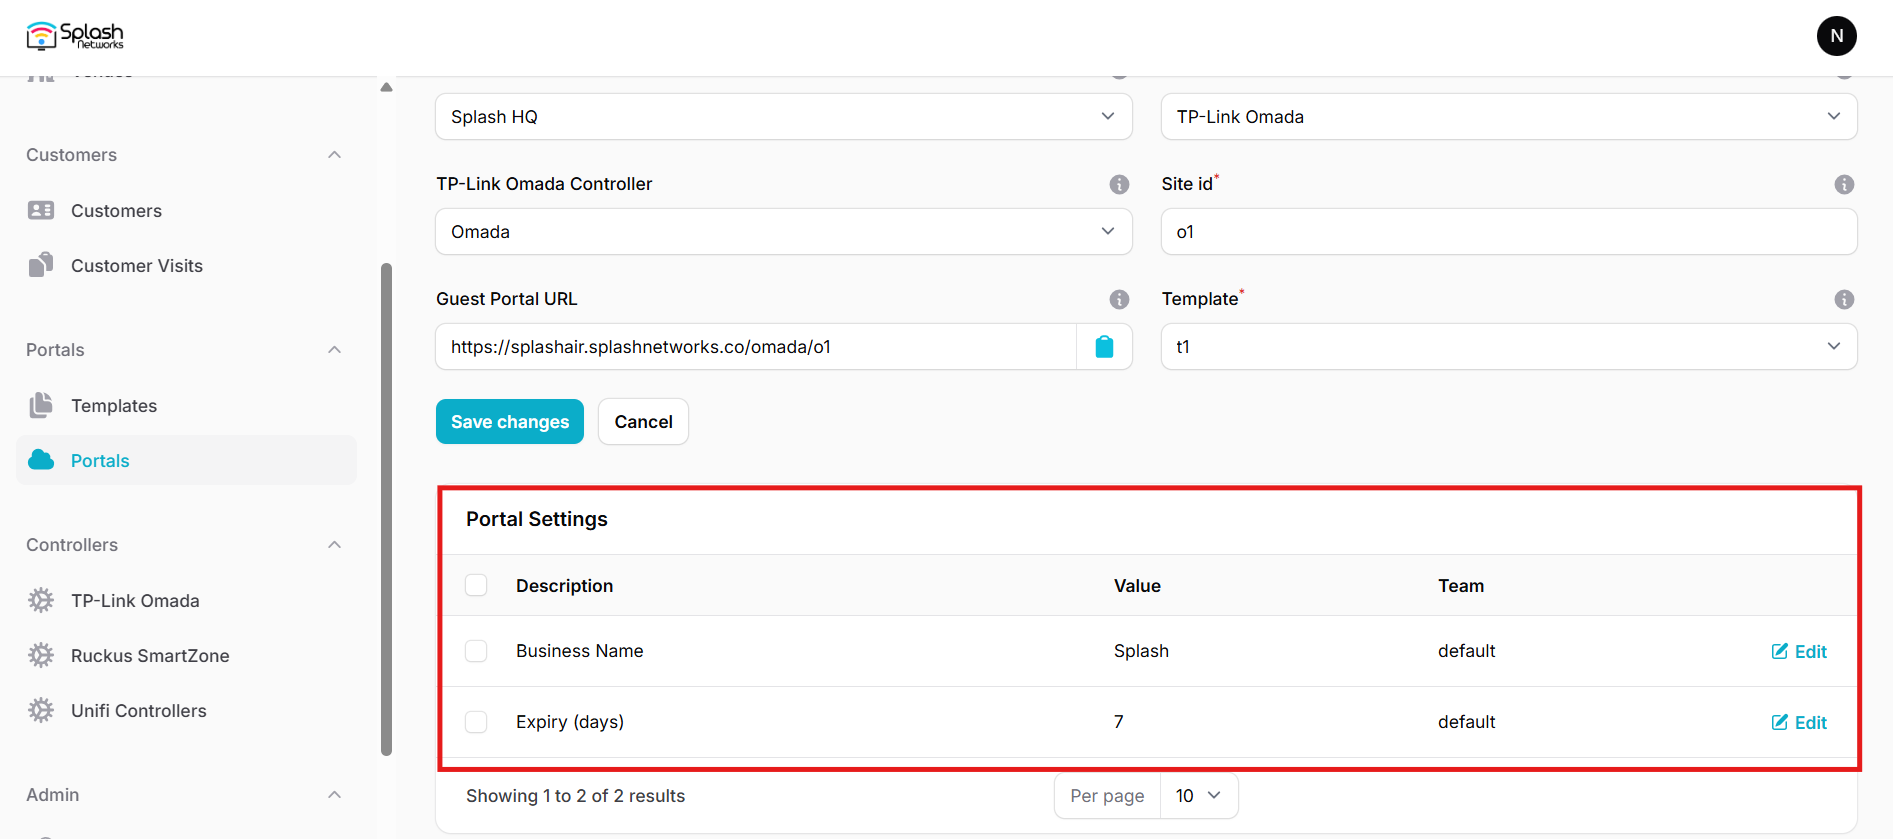
Task: Check the Expiry (days) row checkbox
Action: [x=476, y=722]
